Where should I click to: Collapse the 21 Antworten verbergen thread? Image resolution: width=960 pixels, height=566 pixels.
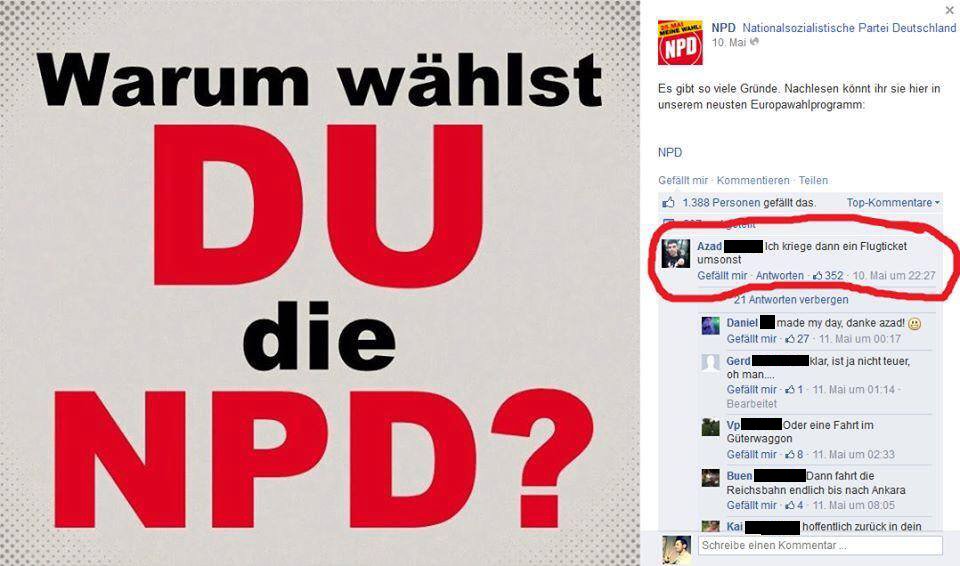coord(791,300)
